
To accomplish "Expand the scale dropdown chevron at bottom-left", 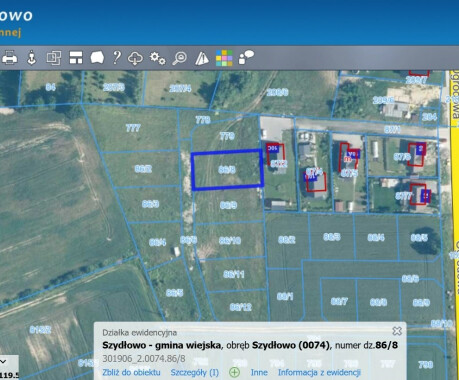I will (3, 361).
